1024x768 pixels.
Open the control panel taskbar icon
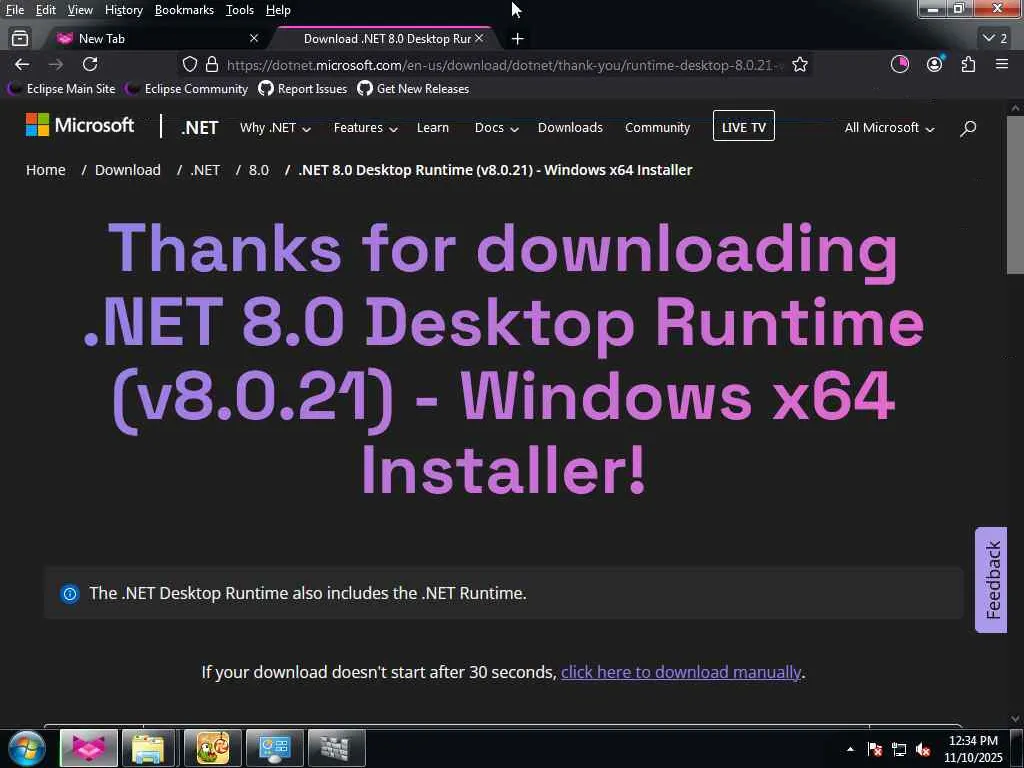(x=274, y=748)
